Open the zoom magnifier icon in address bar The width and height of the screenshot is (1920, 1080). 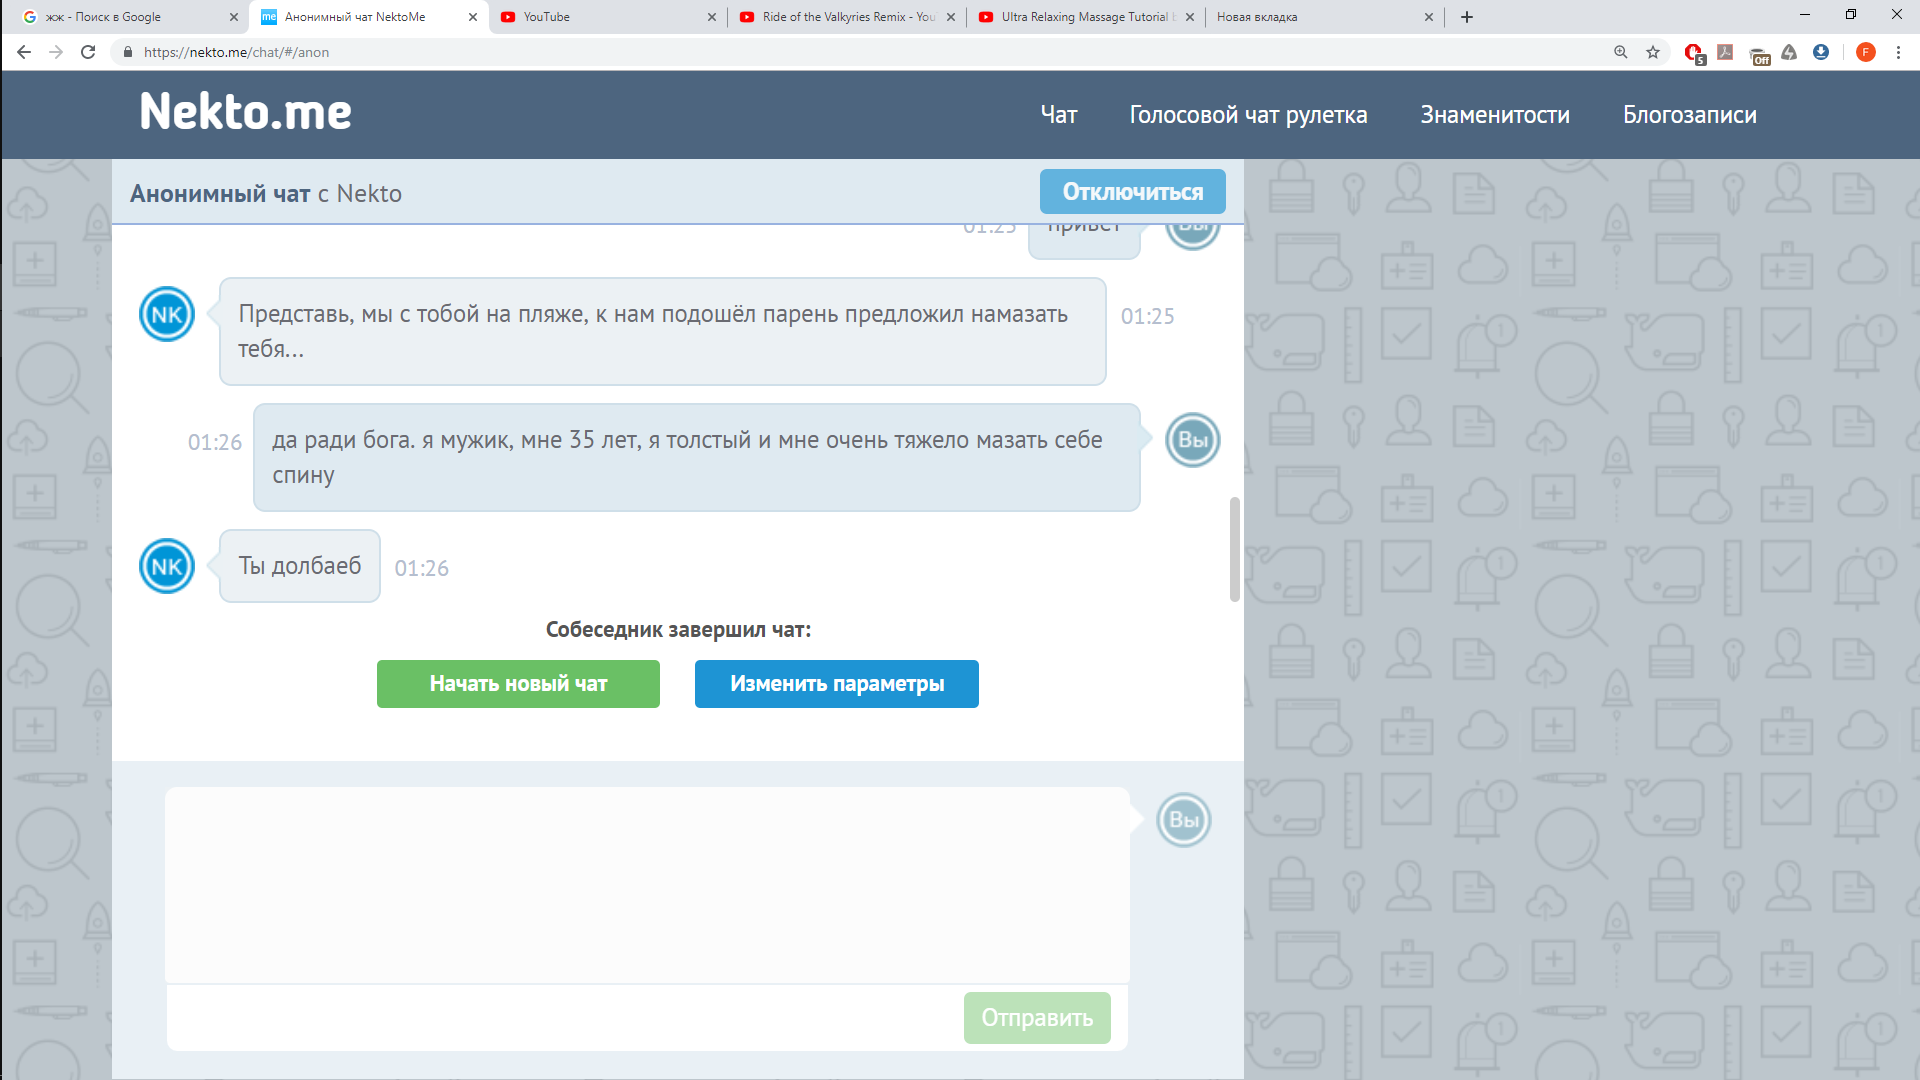pos(1621,52)
